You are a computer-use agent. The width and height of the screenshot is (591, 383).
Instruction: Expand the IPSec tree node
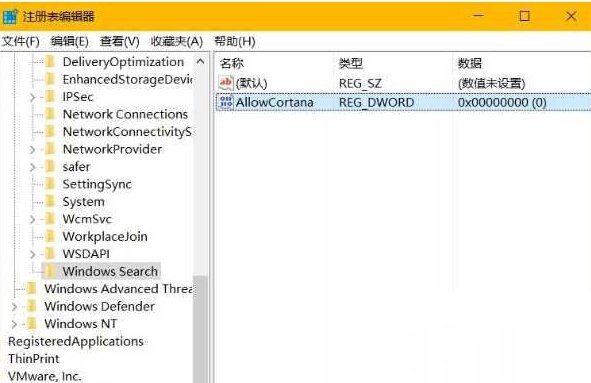click(32, 97)
